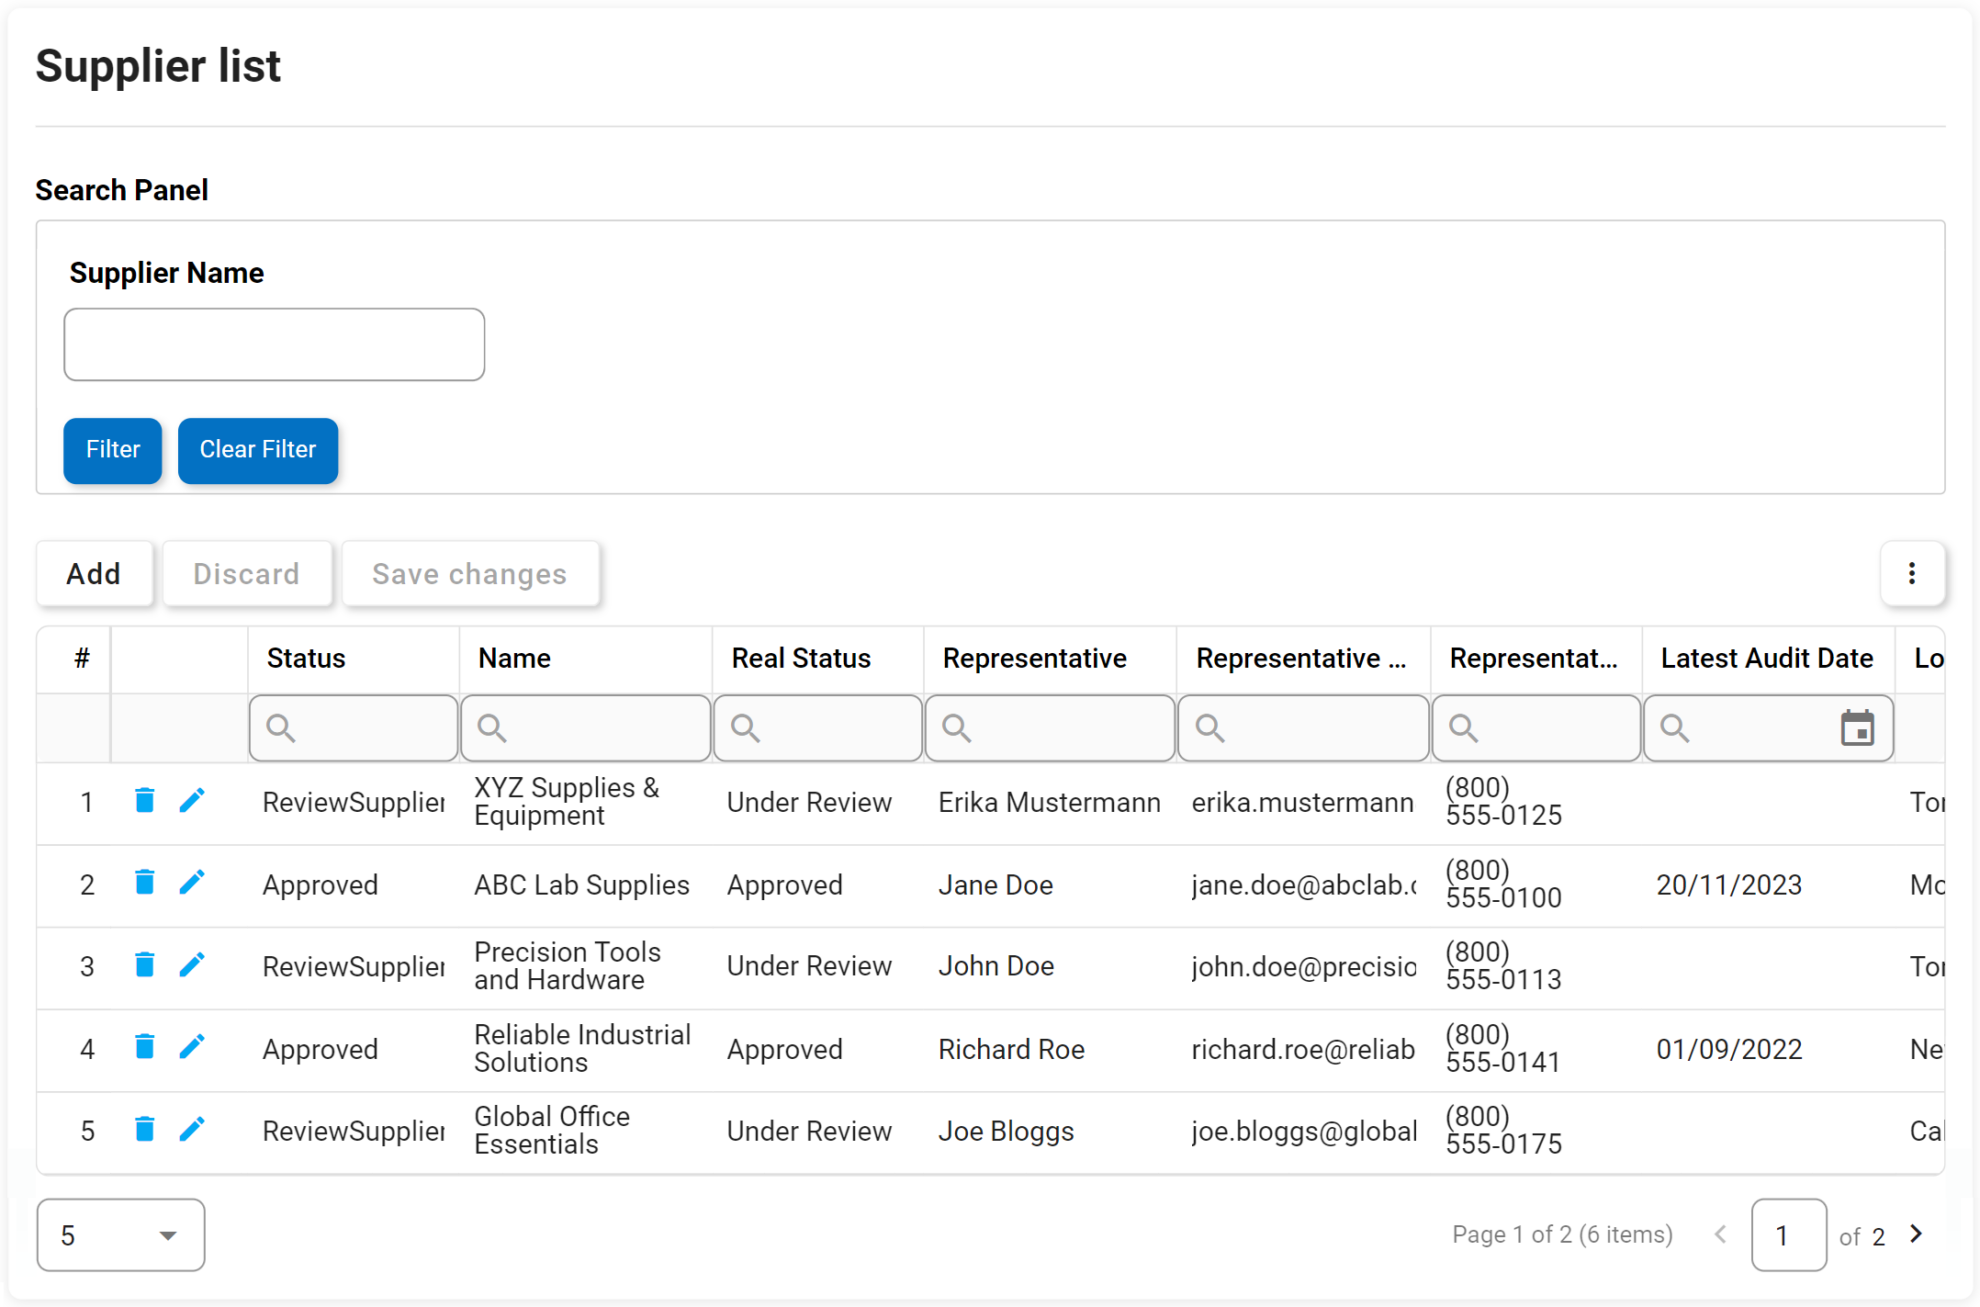Viewport: 1980px width, 1307px height.
Task: Open the page size dropdown showing 5
Action: pos(120,1235)
